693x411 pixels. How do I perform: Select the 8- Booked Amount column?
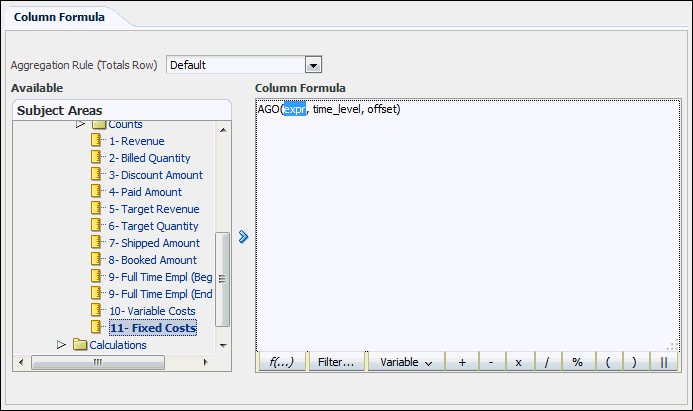point(152,260)
